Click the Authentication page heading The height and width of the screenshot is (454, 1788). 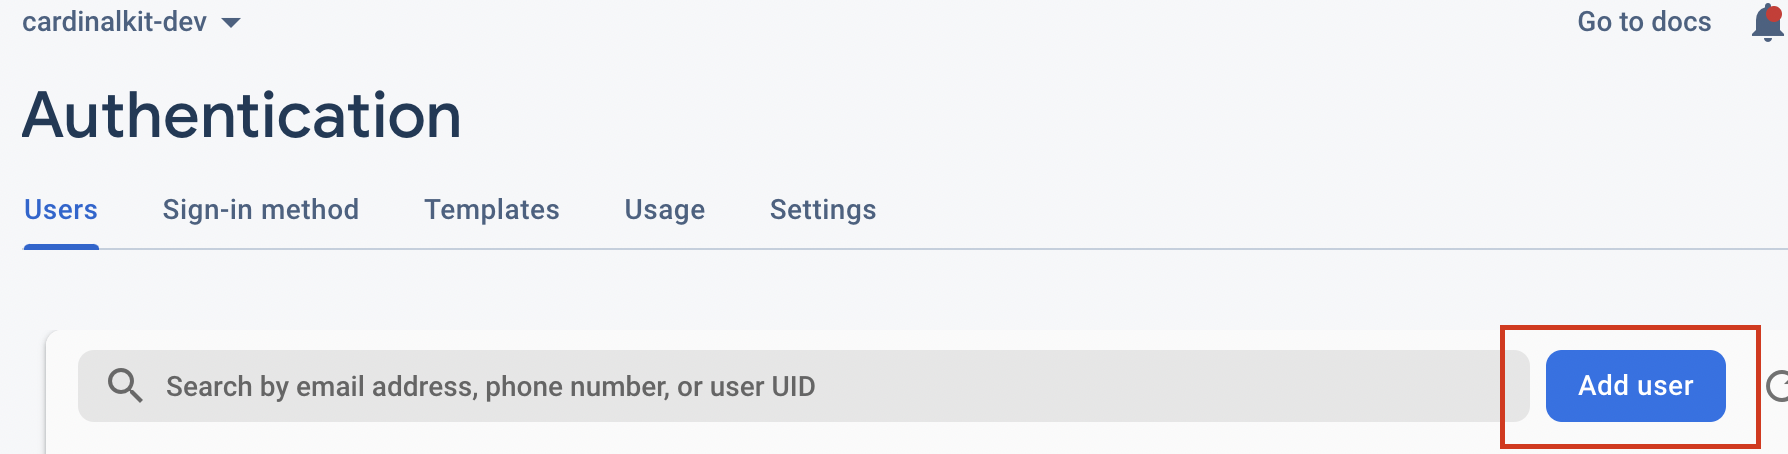tap(242, 116)
